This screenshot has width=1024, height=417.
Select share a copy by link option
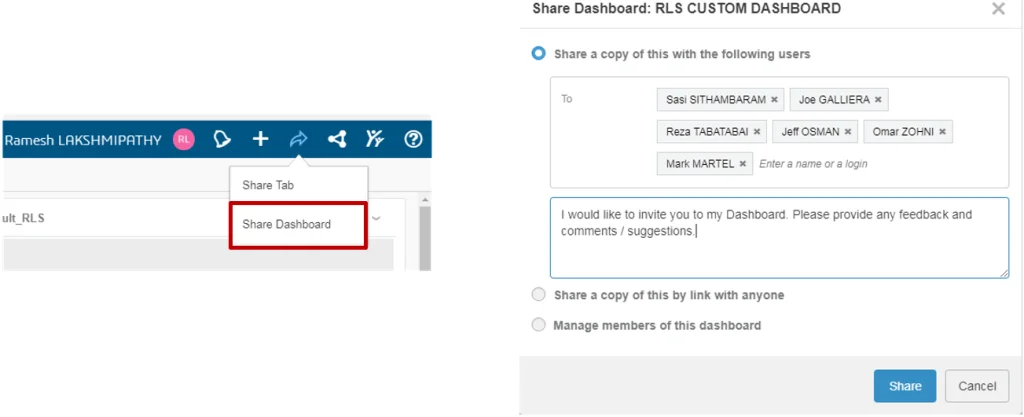pos(540,295)
